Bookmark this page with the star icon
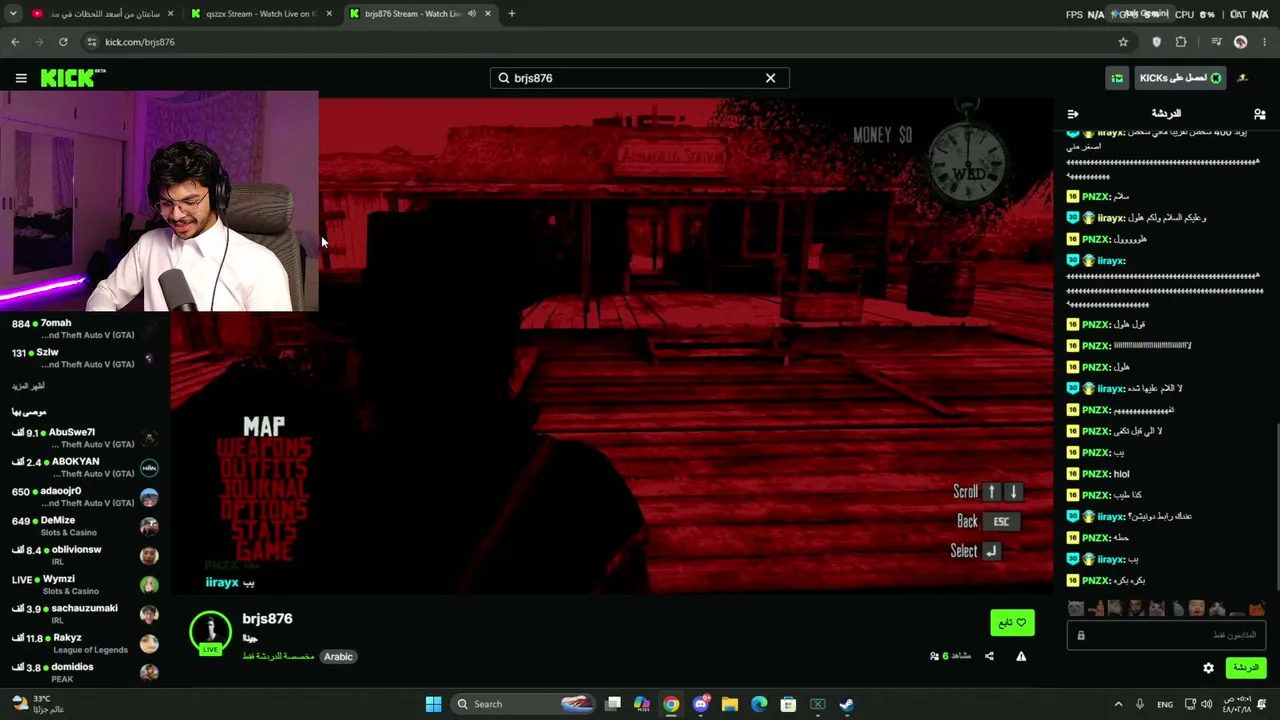 coord(1123,42)
